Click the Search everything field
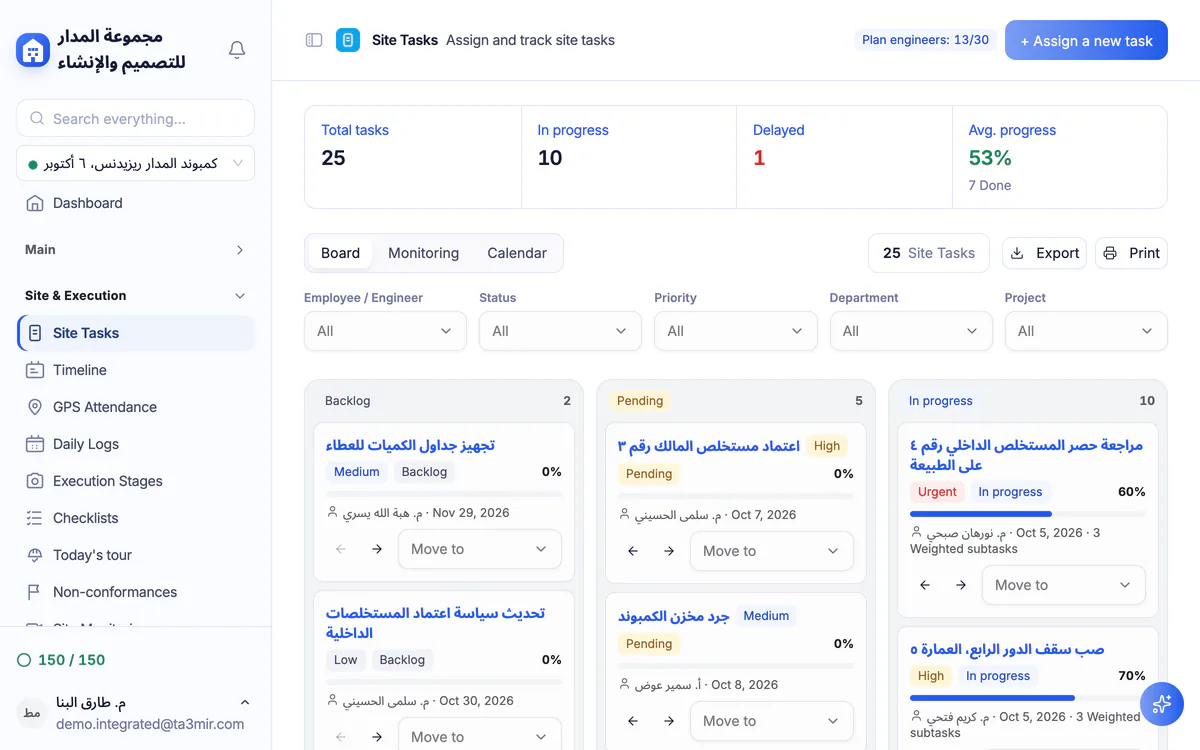Image resolution: width=1200 pixels, height=750 pixels. [135, 118]
